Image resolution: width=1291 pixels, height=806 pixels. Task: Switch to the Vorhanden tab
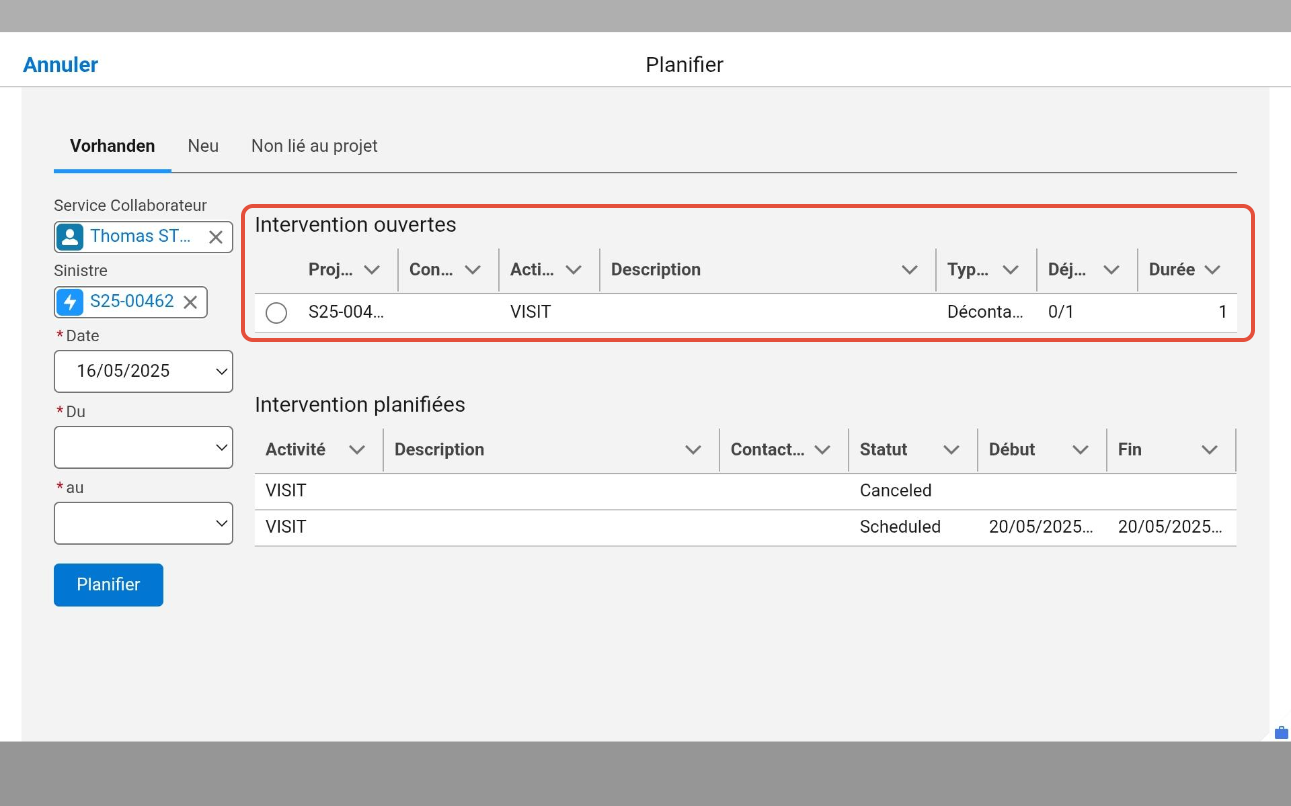coord(112,146)
